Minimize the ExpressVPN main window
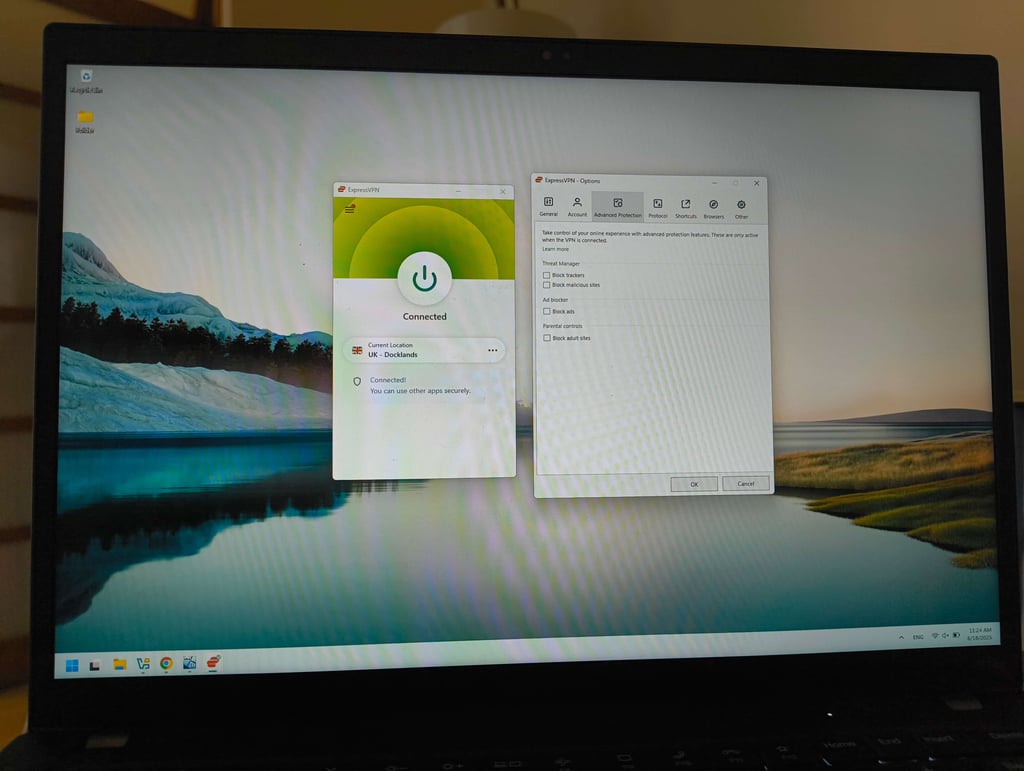1024x771 pixels. (458, 191)
